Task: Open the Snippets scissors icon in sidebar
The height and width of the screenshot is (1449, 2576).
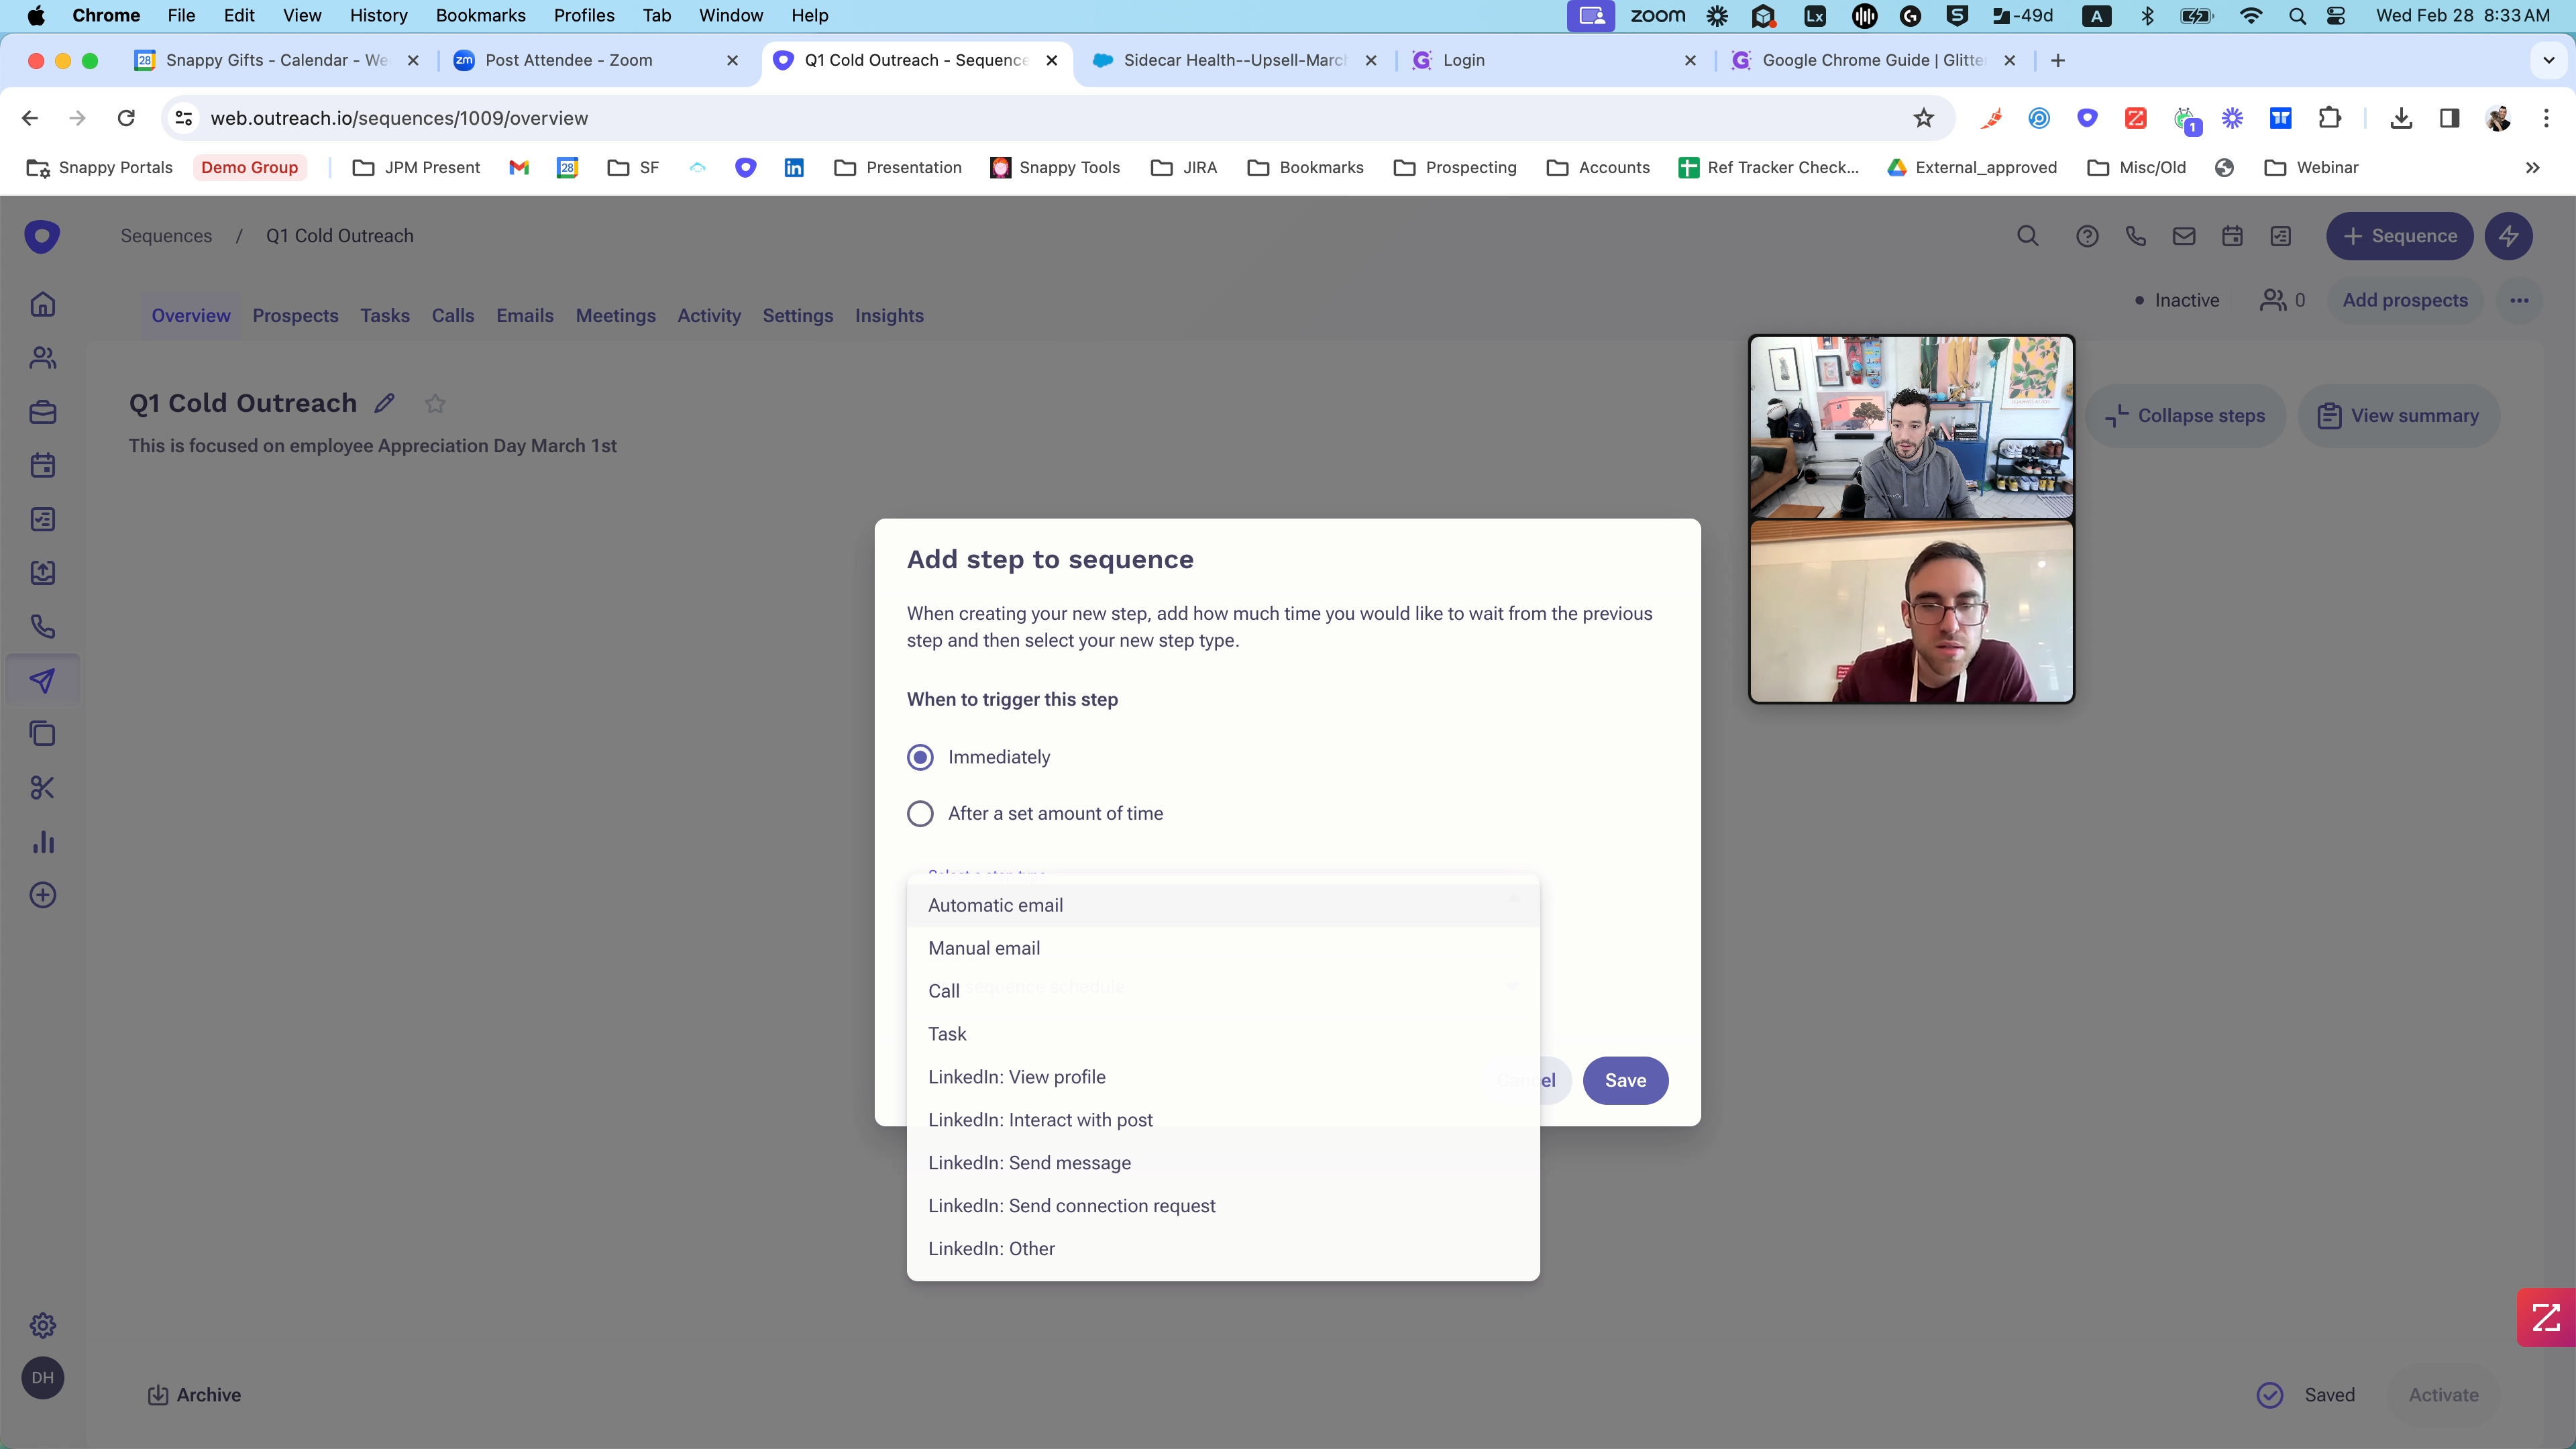Action: 42,788
